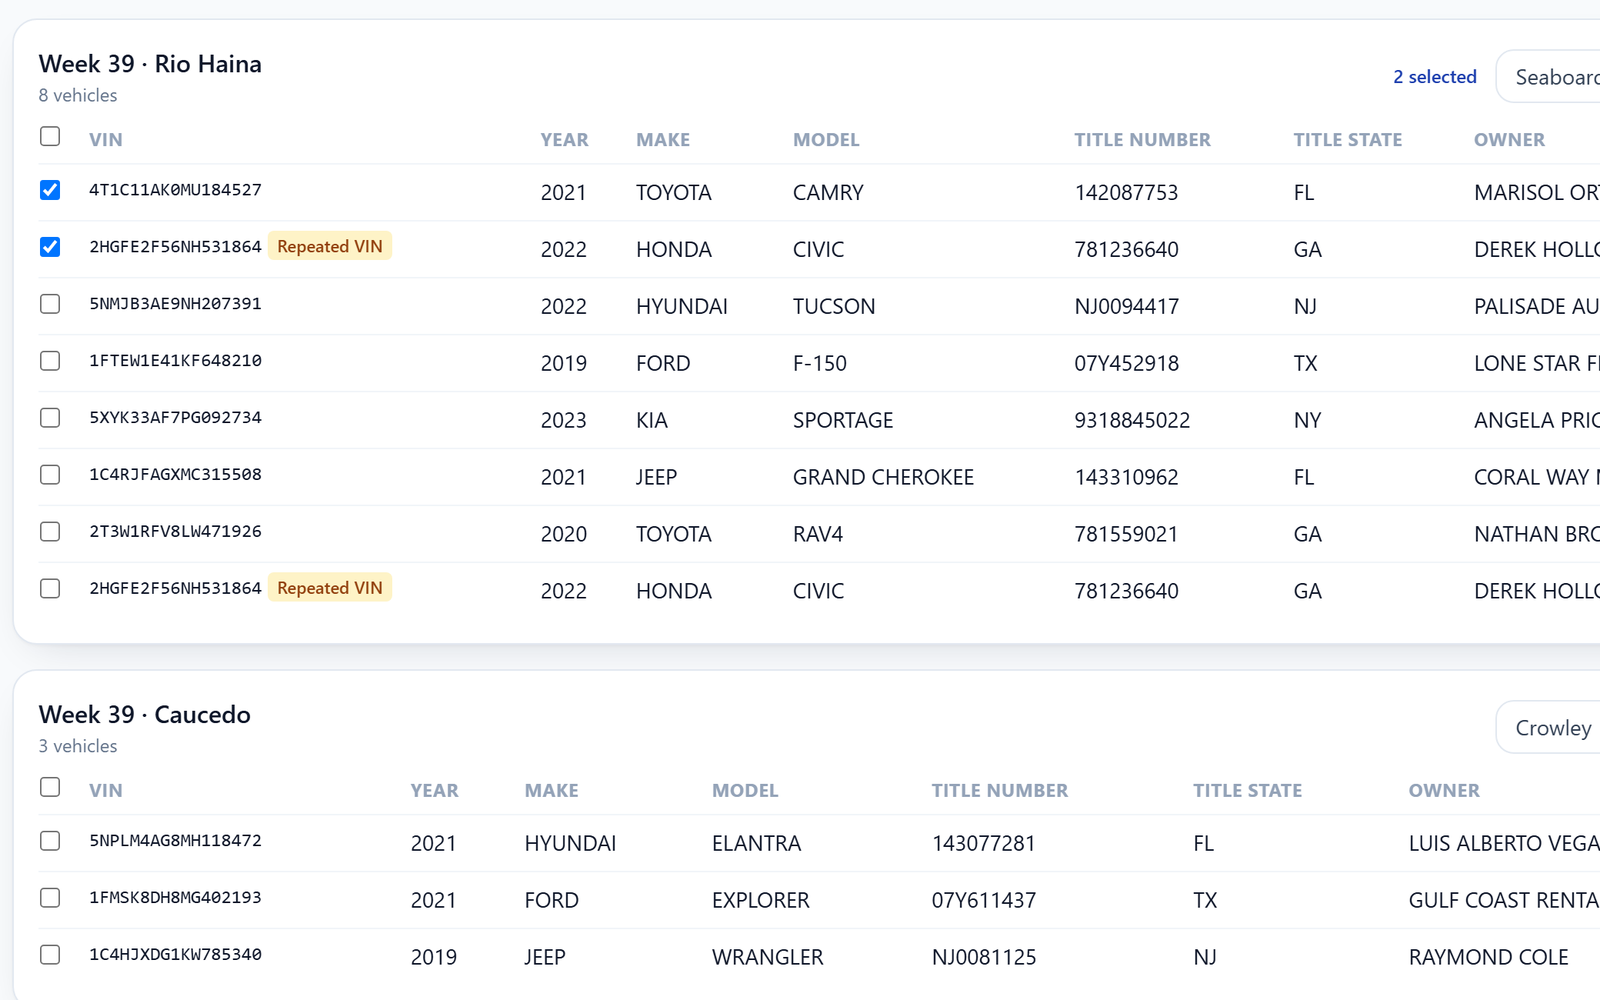Click the MODEL header in Rio Haina table
Image resolution: width=1600 pixels, height=1000 pixels.
pyautogui.click(x=826, y=140)
